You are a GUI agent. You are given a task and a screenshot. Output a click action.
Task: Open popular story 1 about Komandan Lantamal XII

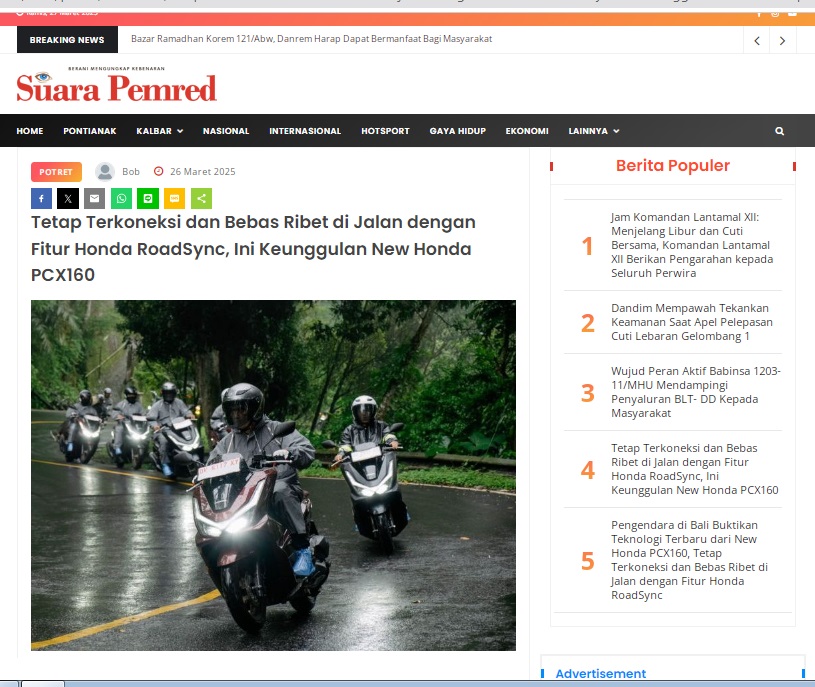coord(692,245)
